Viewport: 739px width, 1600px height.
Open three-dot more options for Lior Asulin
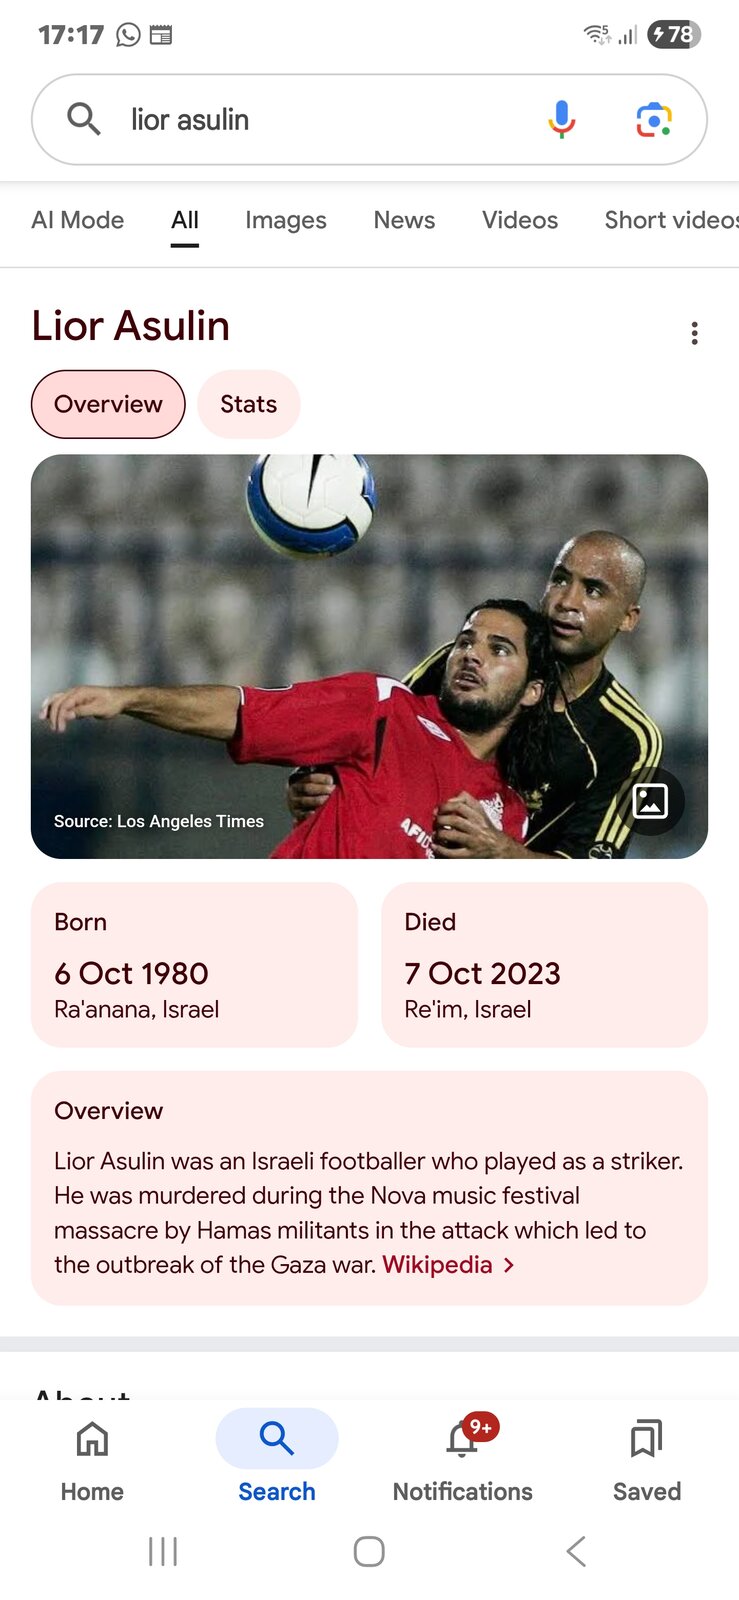(694, 333)
